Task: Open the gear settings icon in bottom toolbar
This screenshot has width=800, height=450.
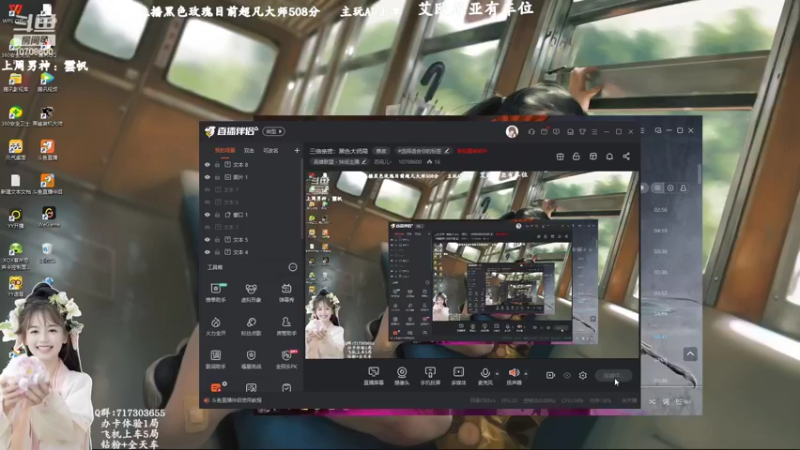Action: [x=583, y=376]
